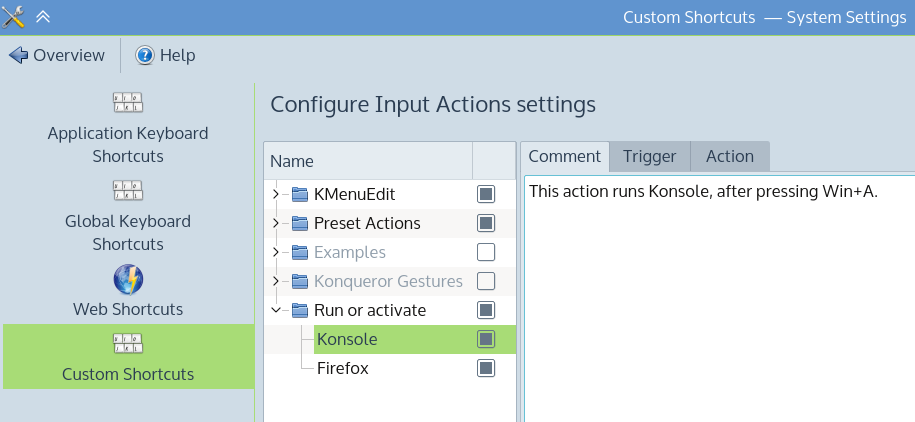Go back to Overview
The width and height of the screenshot is (915, 422).
(57, 55)
